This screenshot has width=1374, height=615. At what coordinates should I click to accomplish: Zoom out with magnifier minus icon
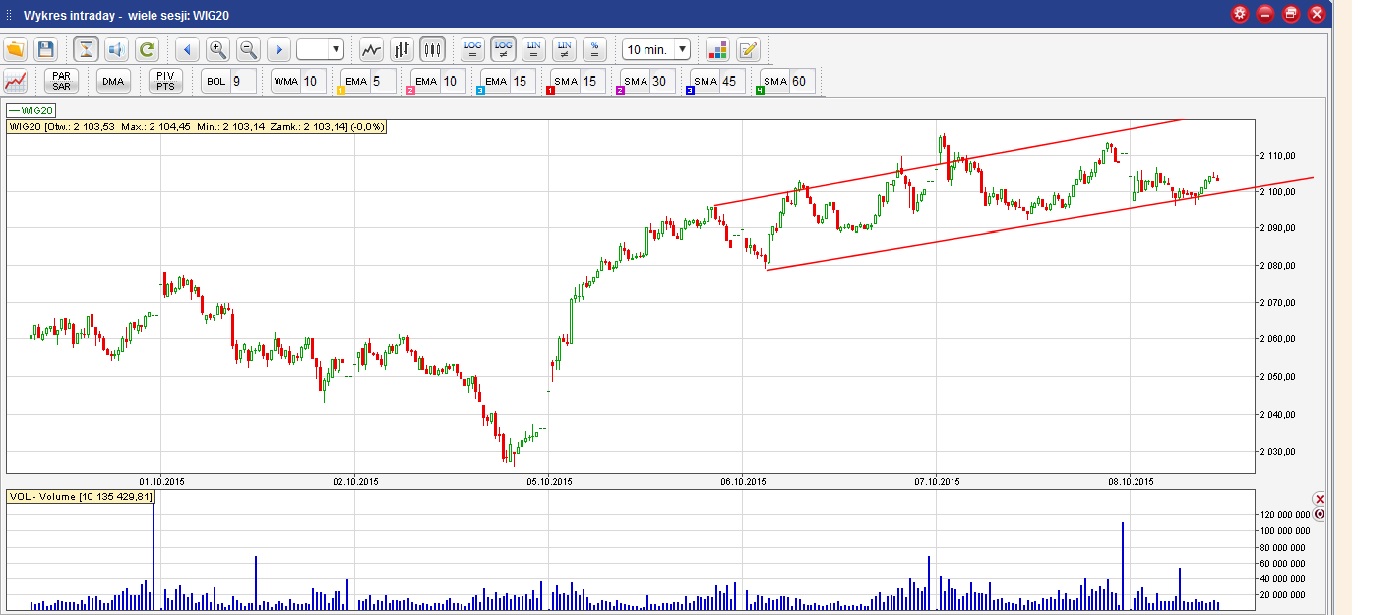(248, 49)
